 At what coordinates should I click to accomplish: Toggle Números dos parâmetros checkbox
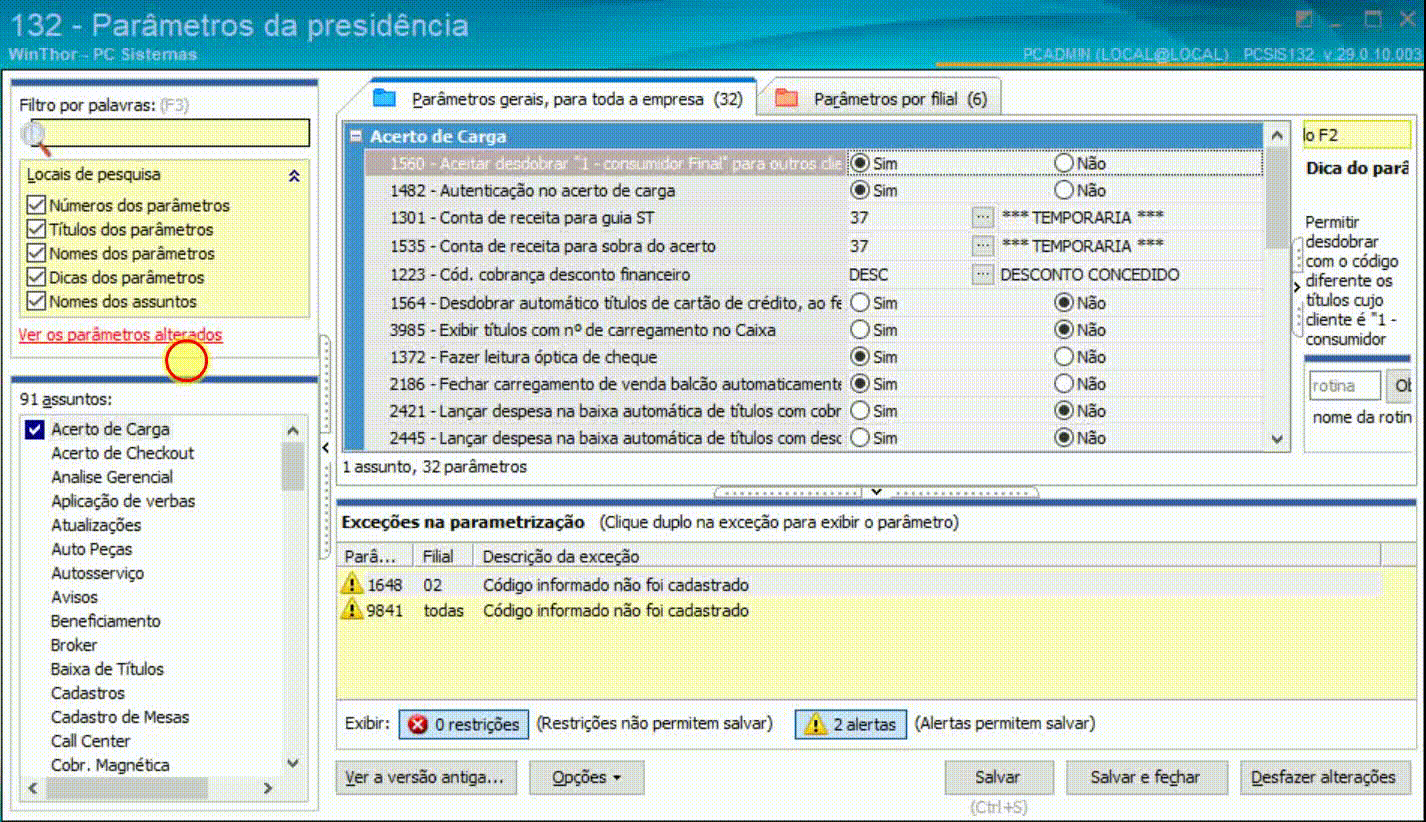(x=36, y=205)
